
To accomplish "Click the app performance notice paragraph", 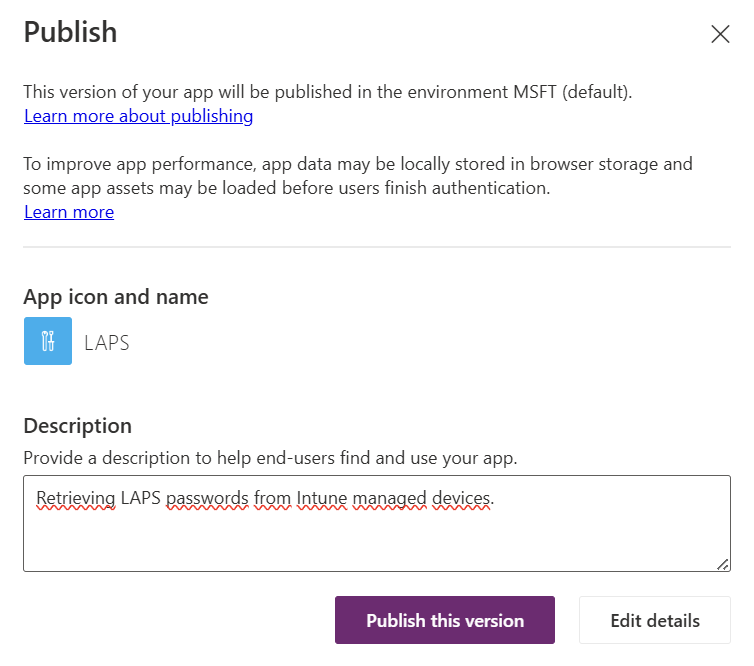I will (358, 175).
